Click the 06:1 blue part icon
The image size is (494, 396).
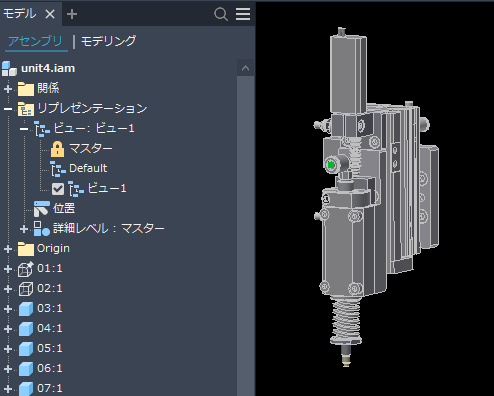(x=26, y=369)
